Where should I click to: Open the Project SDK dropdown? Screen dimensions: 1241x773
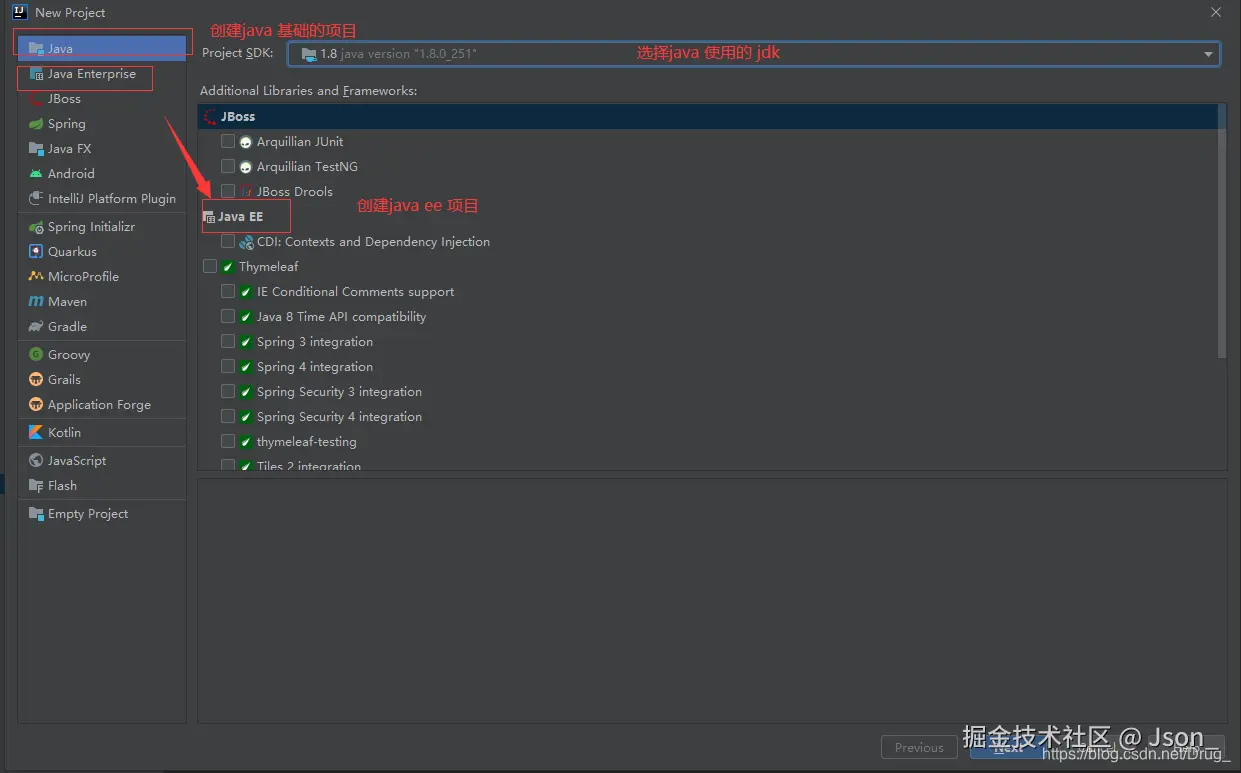click(754, 53)
